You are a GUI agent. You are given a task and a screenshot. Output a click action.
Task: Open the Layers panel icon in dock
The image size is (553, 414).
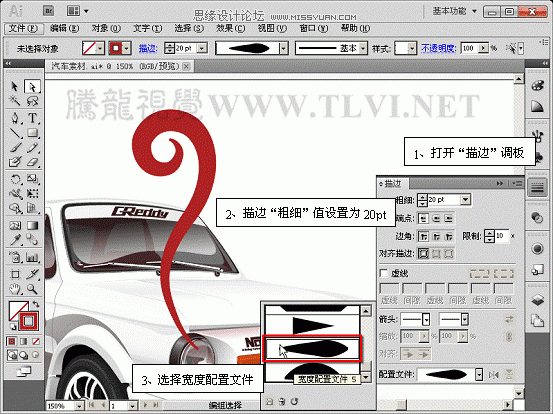(x=537, y=300)
